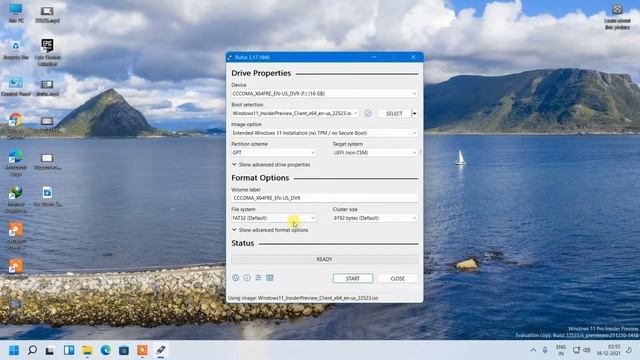Show hidden system tray icons
Image resolution: width=640 pixels, height=360 pixels.
(x=533, y=350)
